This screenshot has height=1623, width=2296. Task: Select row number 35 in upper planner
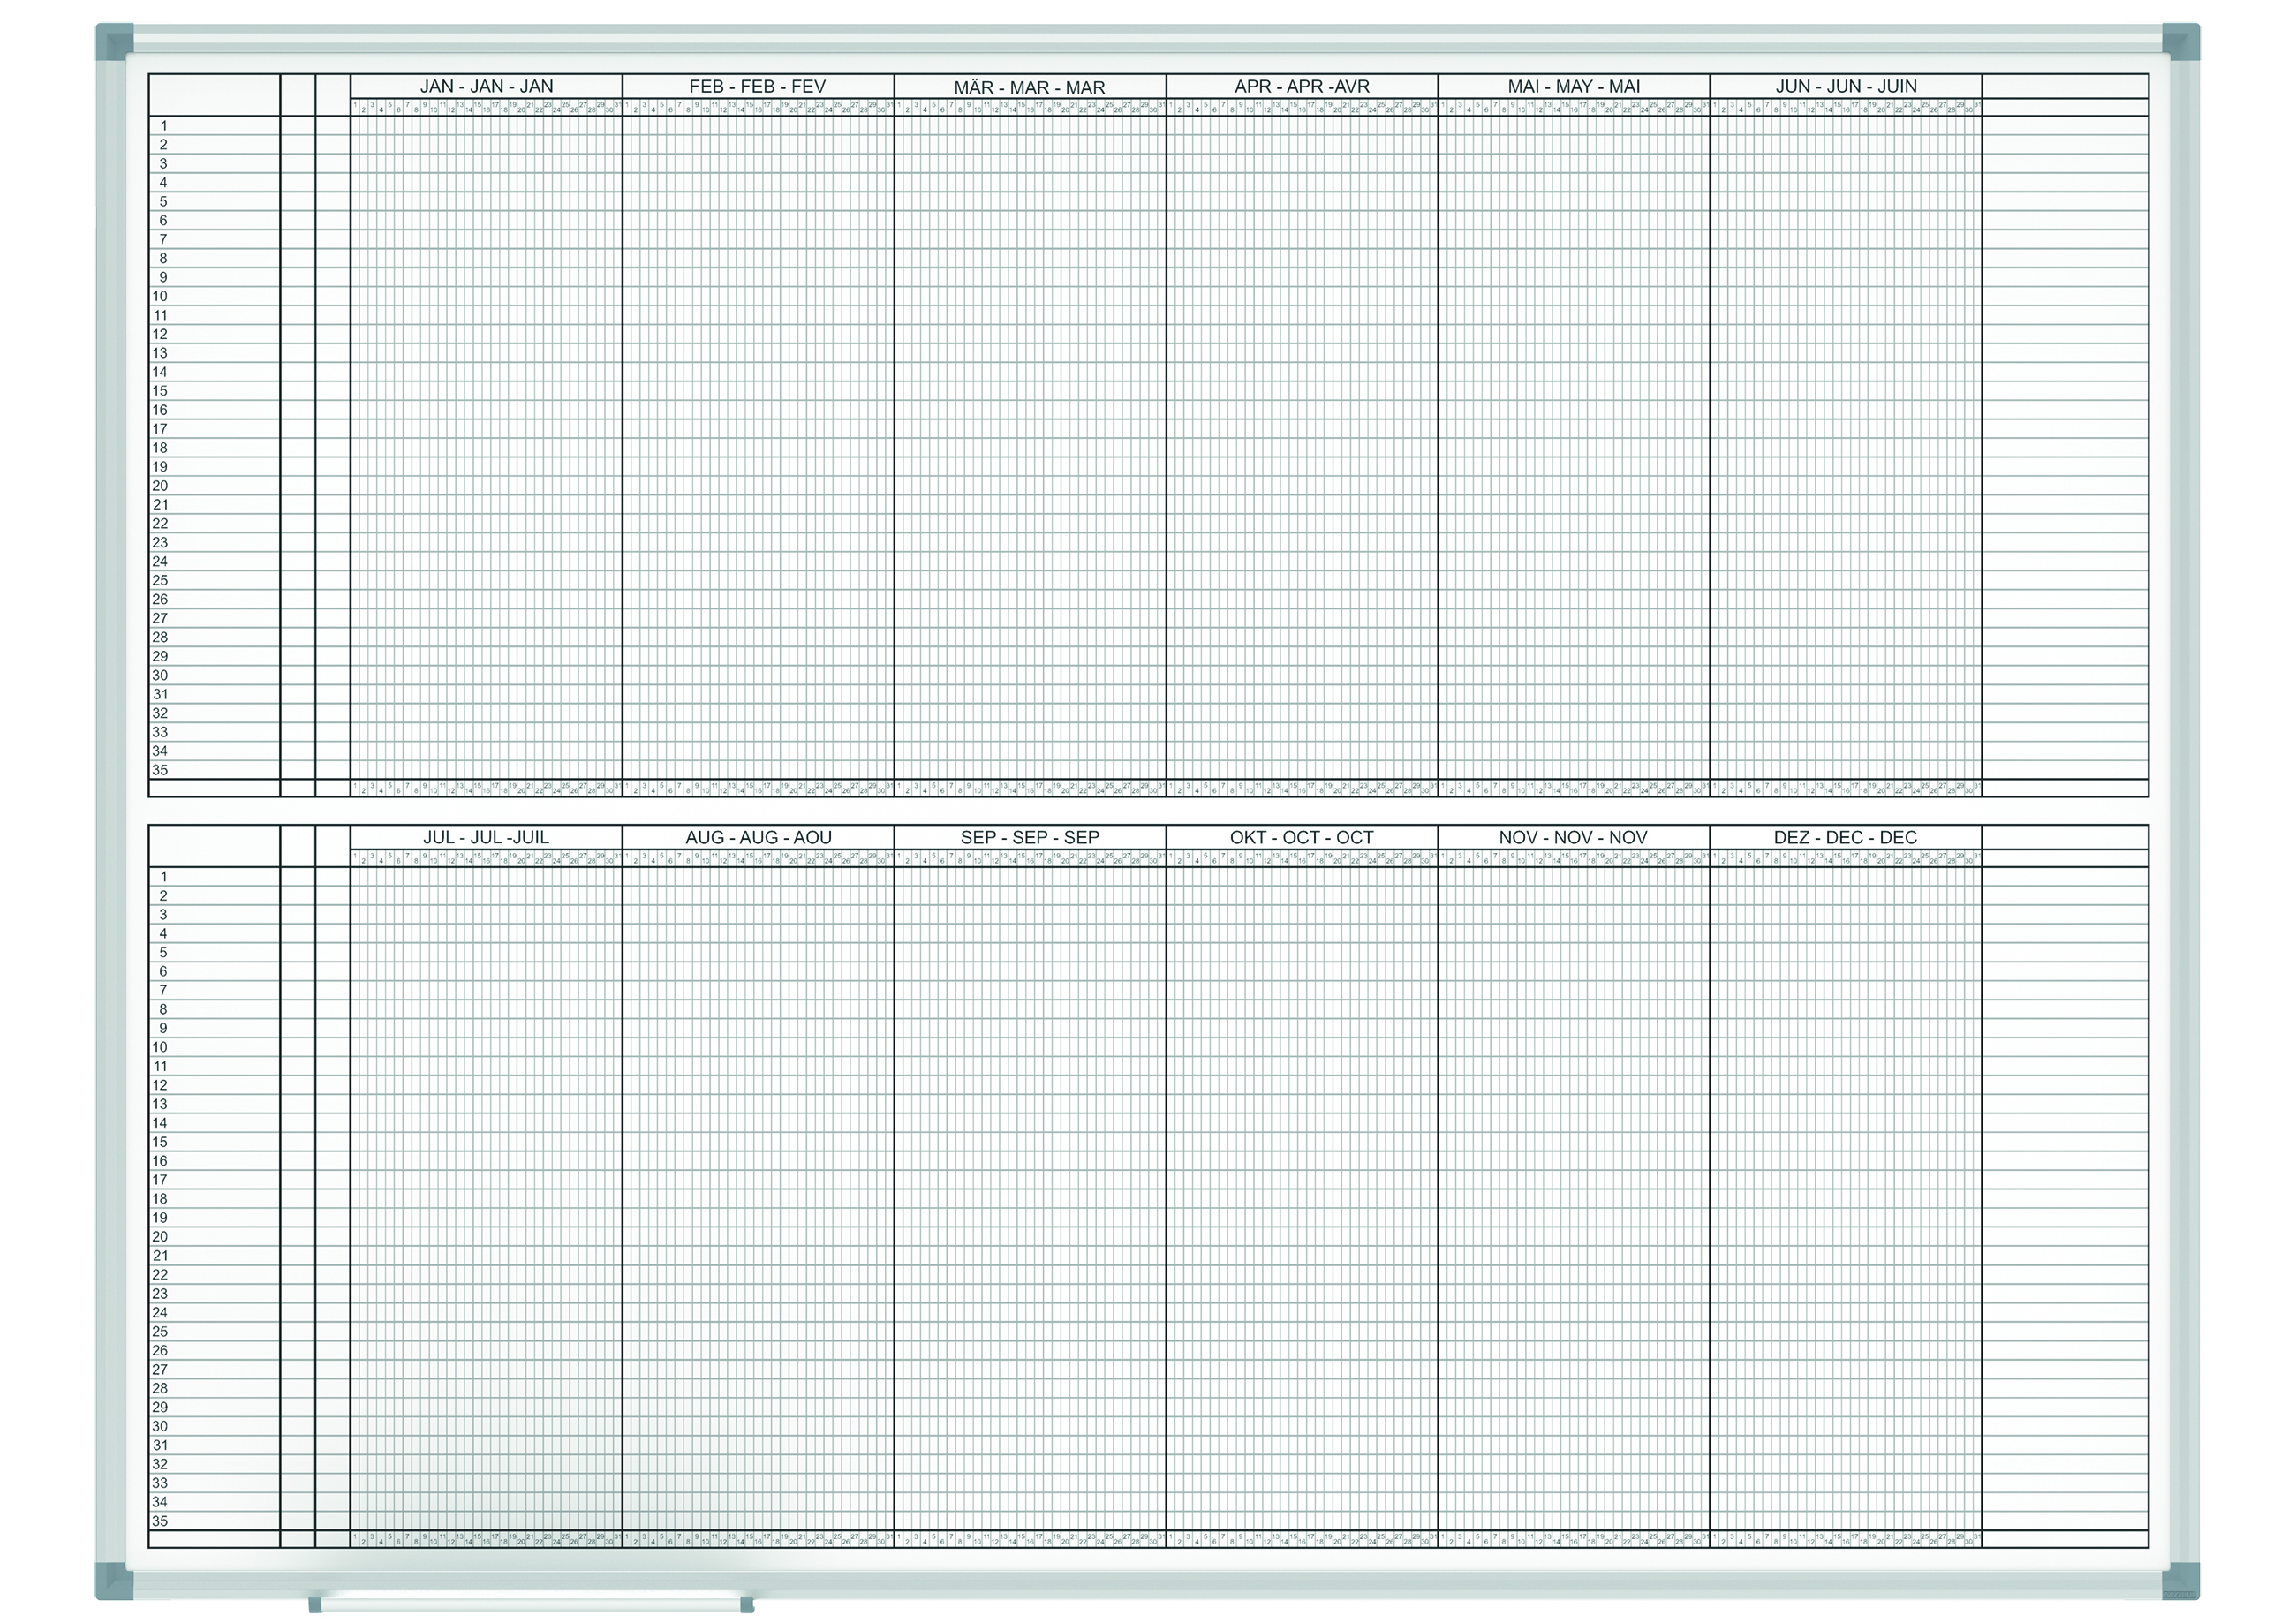(x=160, y=770)
